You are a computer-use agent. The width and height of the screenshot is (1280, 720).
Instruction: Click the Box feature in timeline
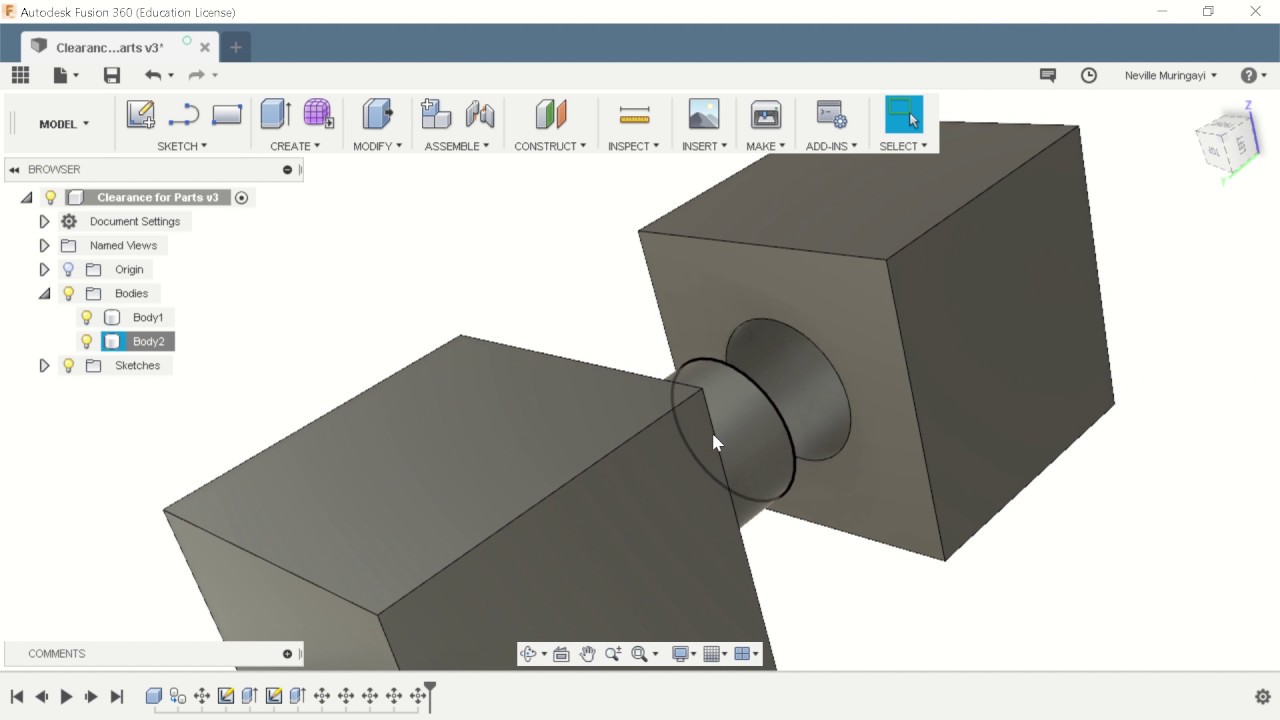point(154,696)
